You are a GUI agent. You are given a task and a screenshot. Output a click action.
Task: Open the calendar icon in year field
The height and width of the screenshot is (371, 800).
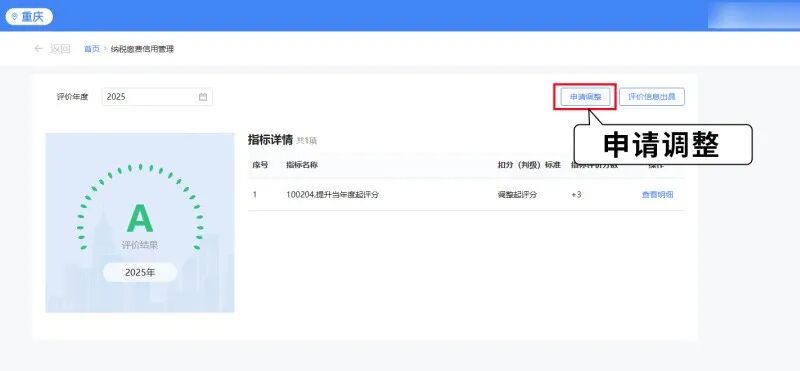click(203, 96)
